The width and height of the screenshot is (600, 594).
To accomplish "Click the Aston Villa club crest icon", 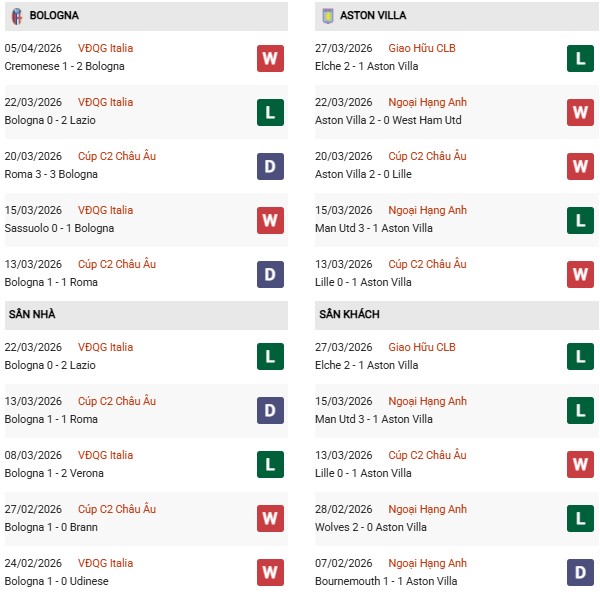I will (327, 16).
